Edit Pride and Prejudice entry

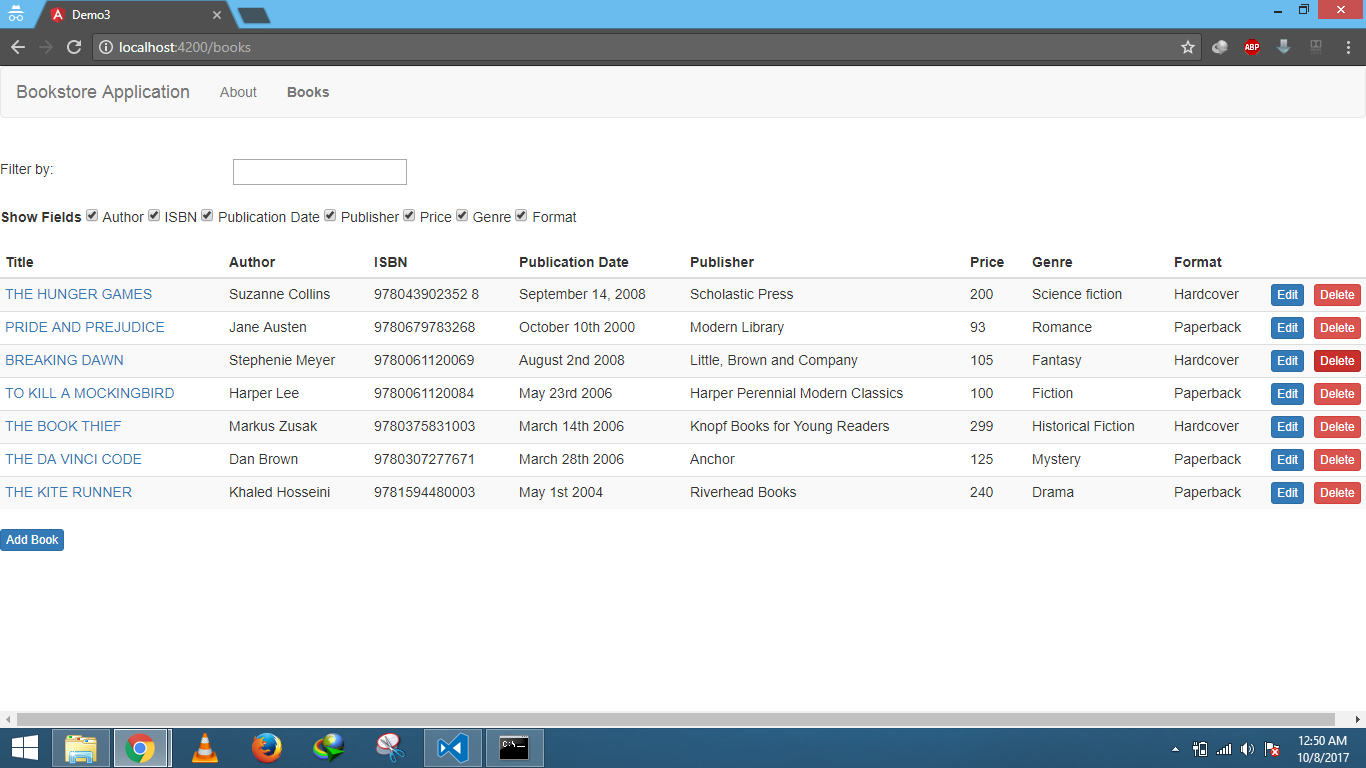pyautogui.click(x=1287, y=328)
